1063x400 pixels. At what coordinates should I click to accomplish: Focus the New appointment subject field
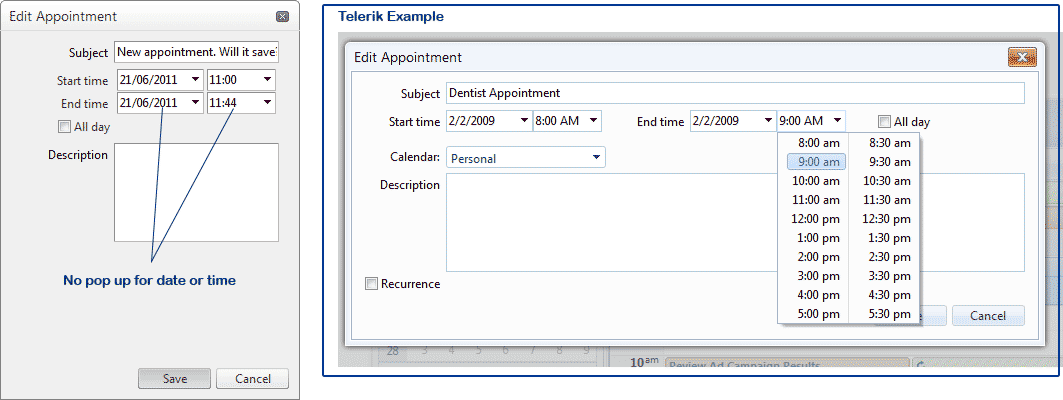pos(196,52)
